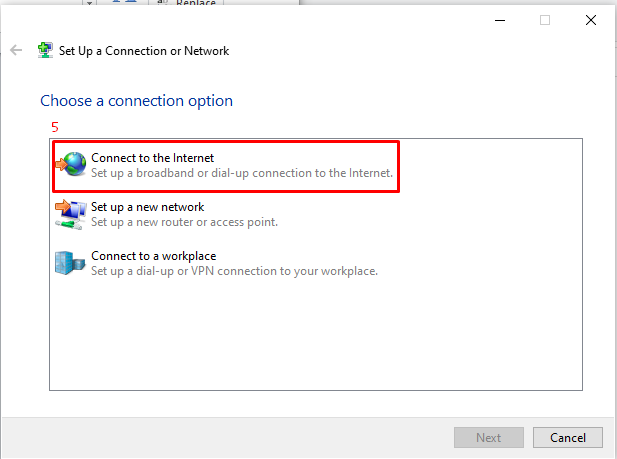This screenshot has height=459, width=617.
Task: Select the dial-up or VPN connection description
Action: pos(235,271)
